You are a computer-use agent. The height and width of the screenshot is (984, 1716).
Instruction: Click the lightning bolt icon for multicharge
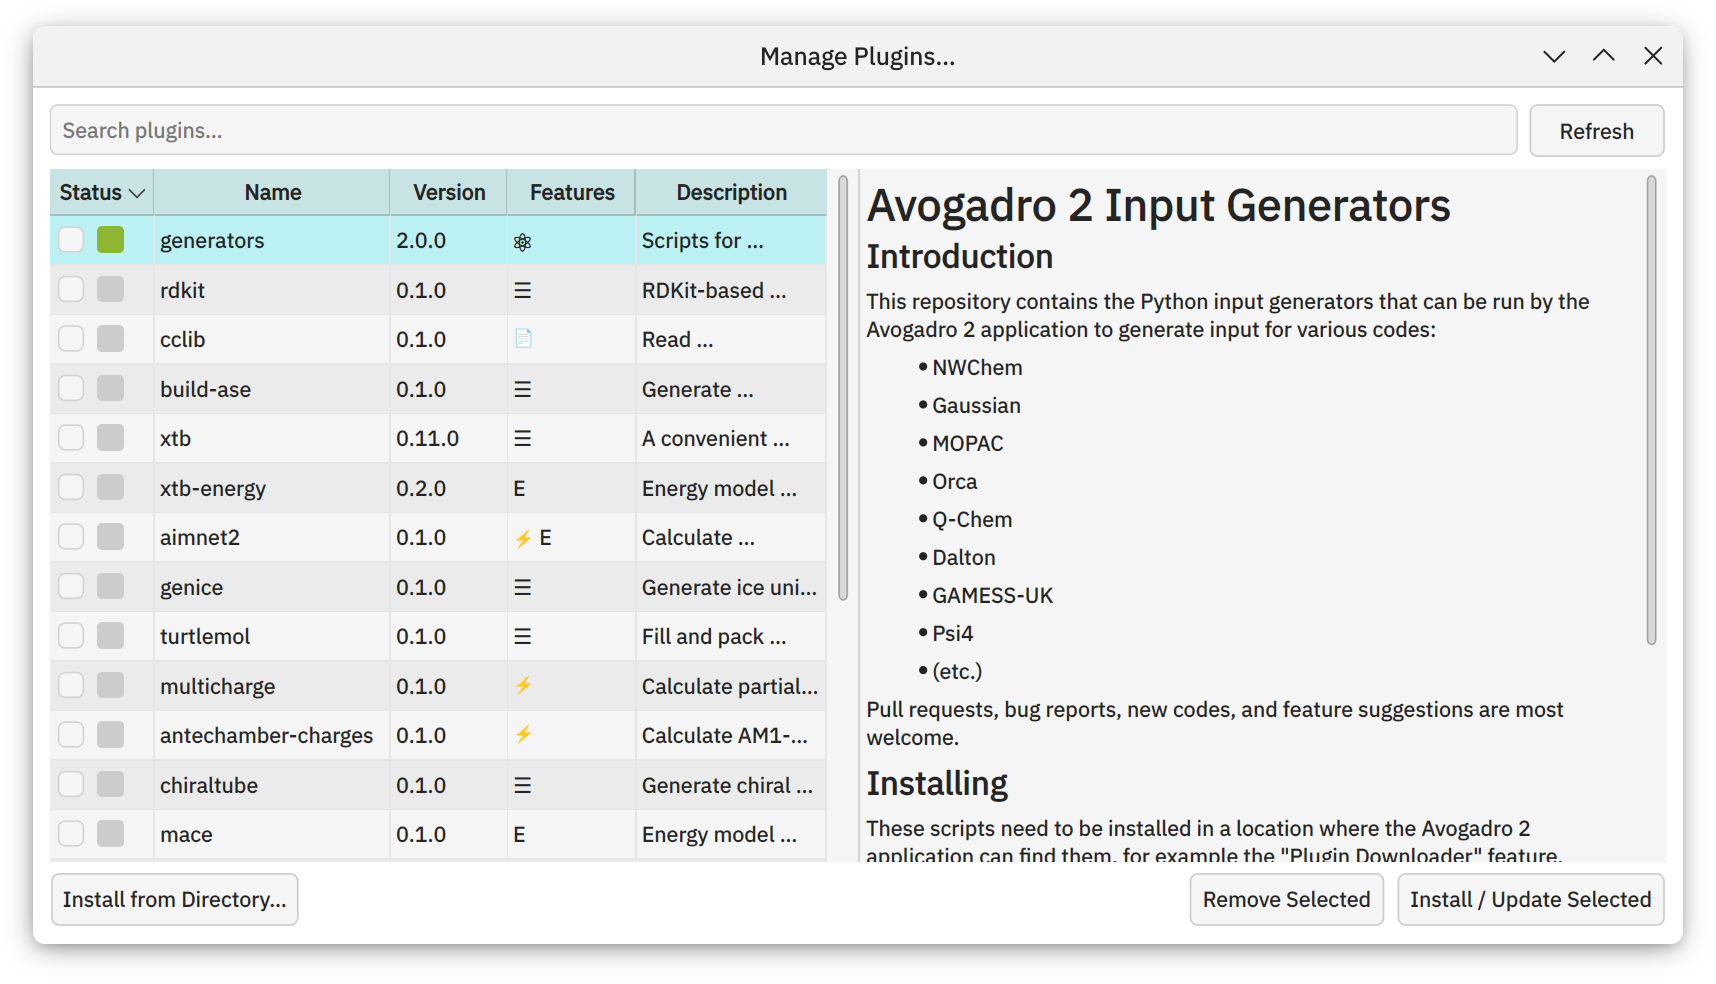tap(523, 686)
